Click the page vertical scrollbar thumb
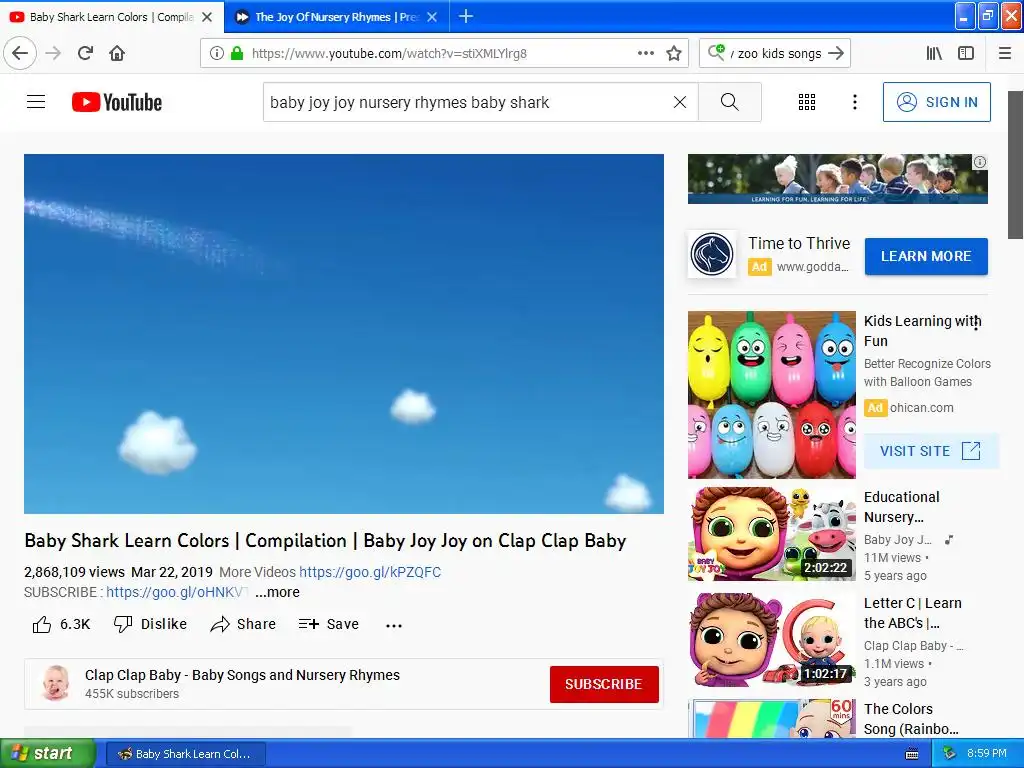 coord(1016,165)
